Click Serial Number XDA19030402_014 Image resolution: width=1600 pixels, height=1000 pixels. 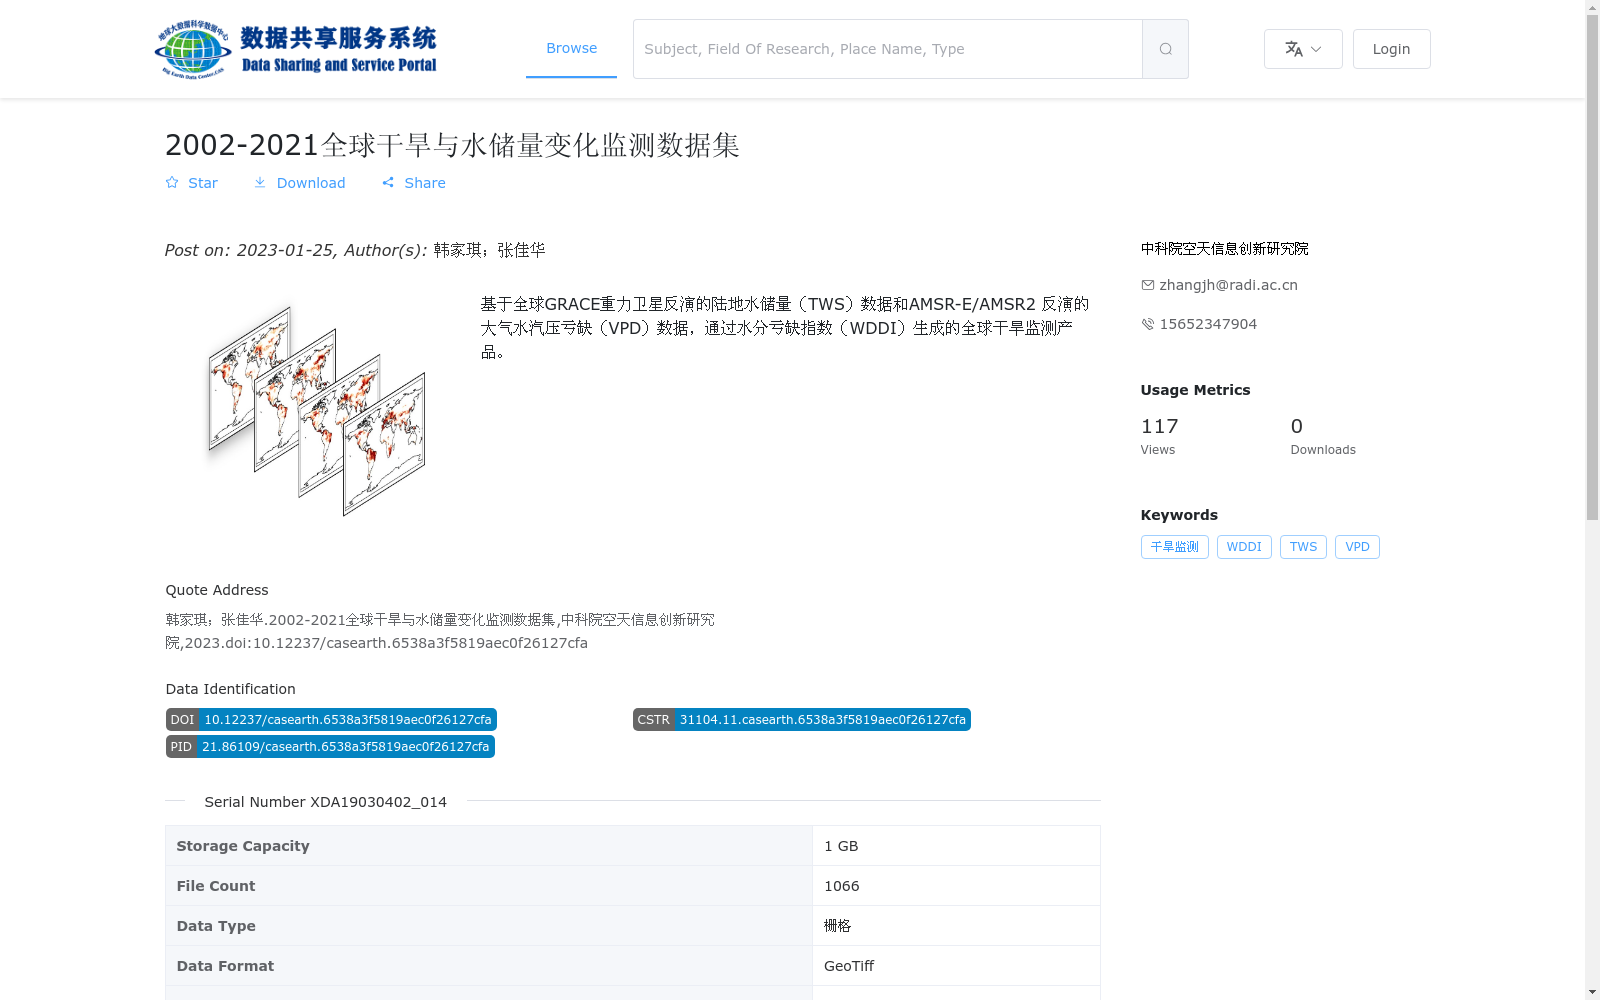pyautogui.click(x=326, y=802)
